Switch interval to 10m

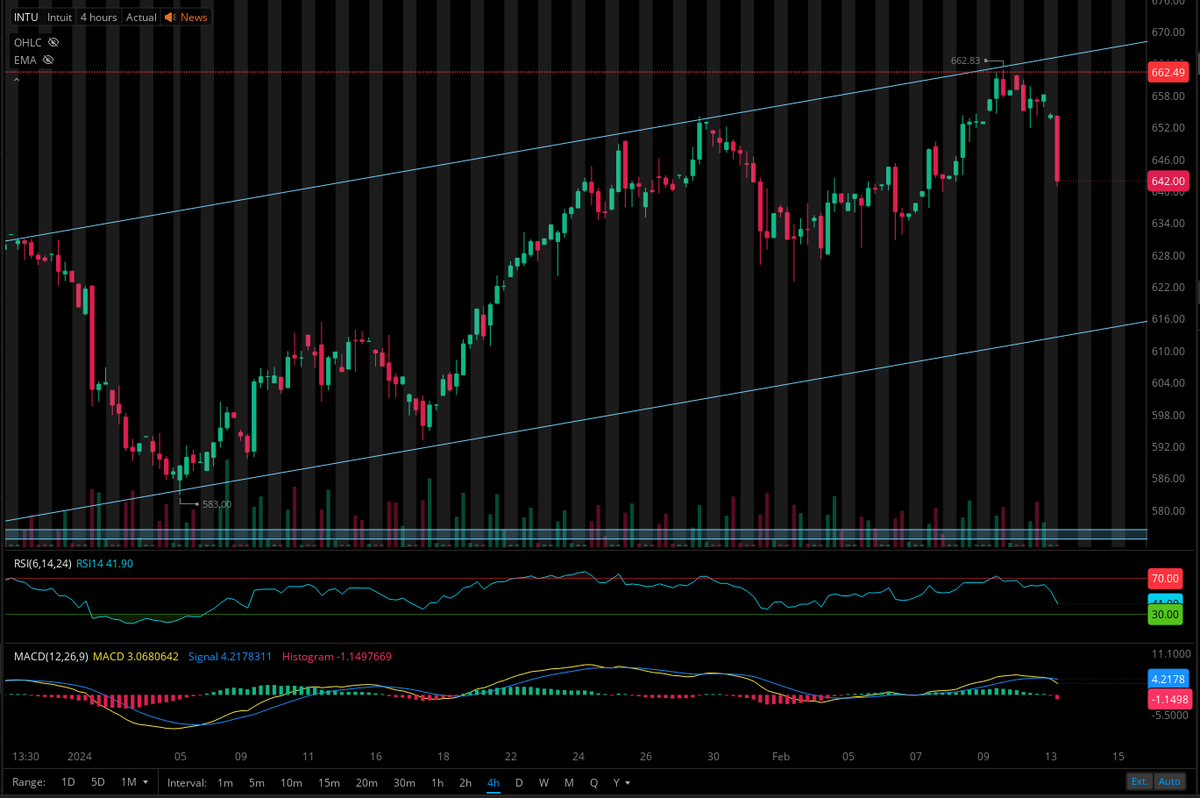pyautogui.click(x=291, y=782)
